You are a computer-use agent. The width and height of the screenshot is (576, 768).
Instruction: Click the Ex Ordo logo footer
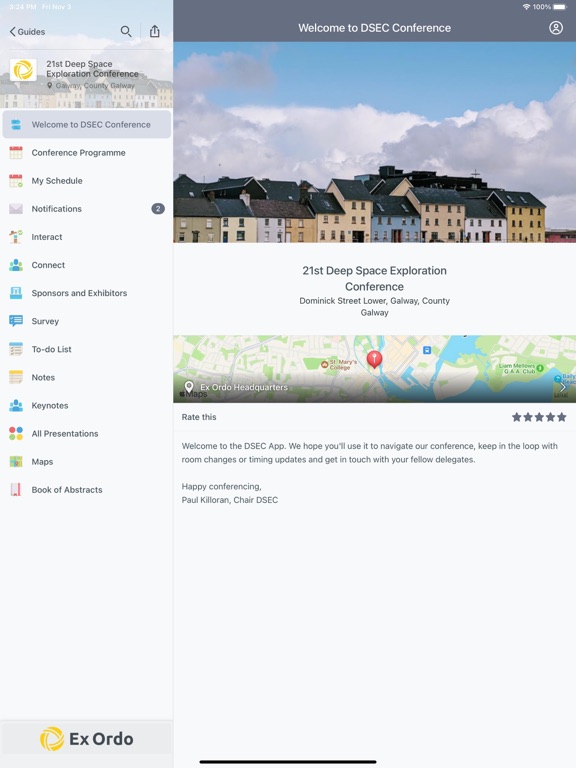(x=87, y=739)
